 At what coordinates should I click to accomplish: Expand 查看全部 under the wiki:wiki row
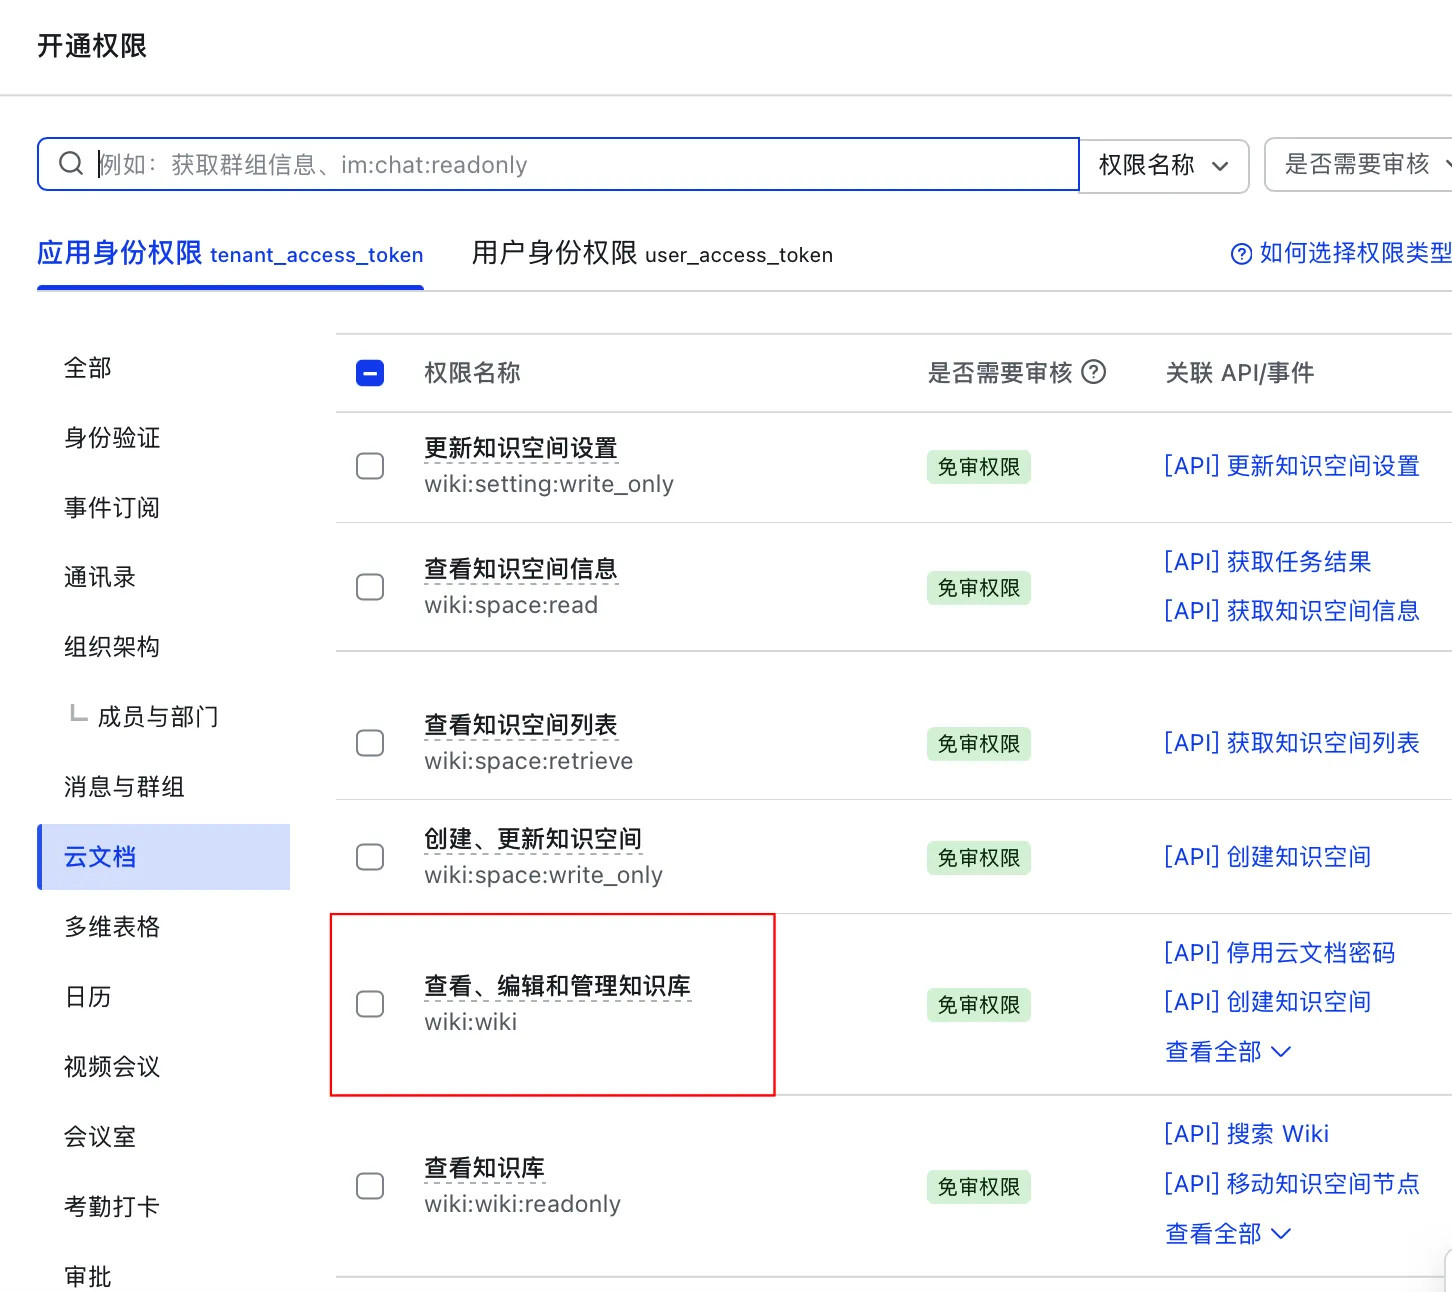click(x=1227, y=1052)
